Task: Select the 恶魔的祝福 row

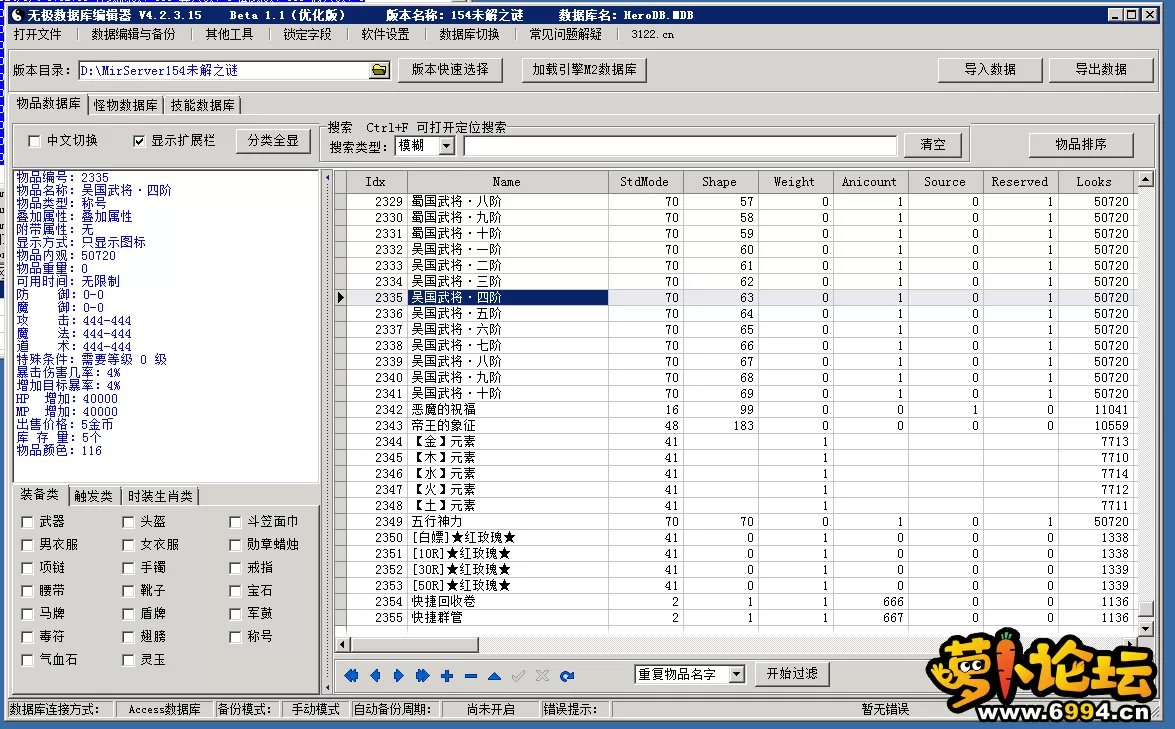Action: (734, 410)
